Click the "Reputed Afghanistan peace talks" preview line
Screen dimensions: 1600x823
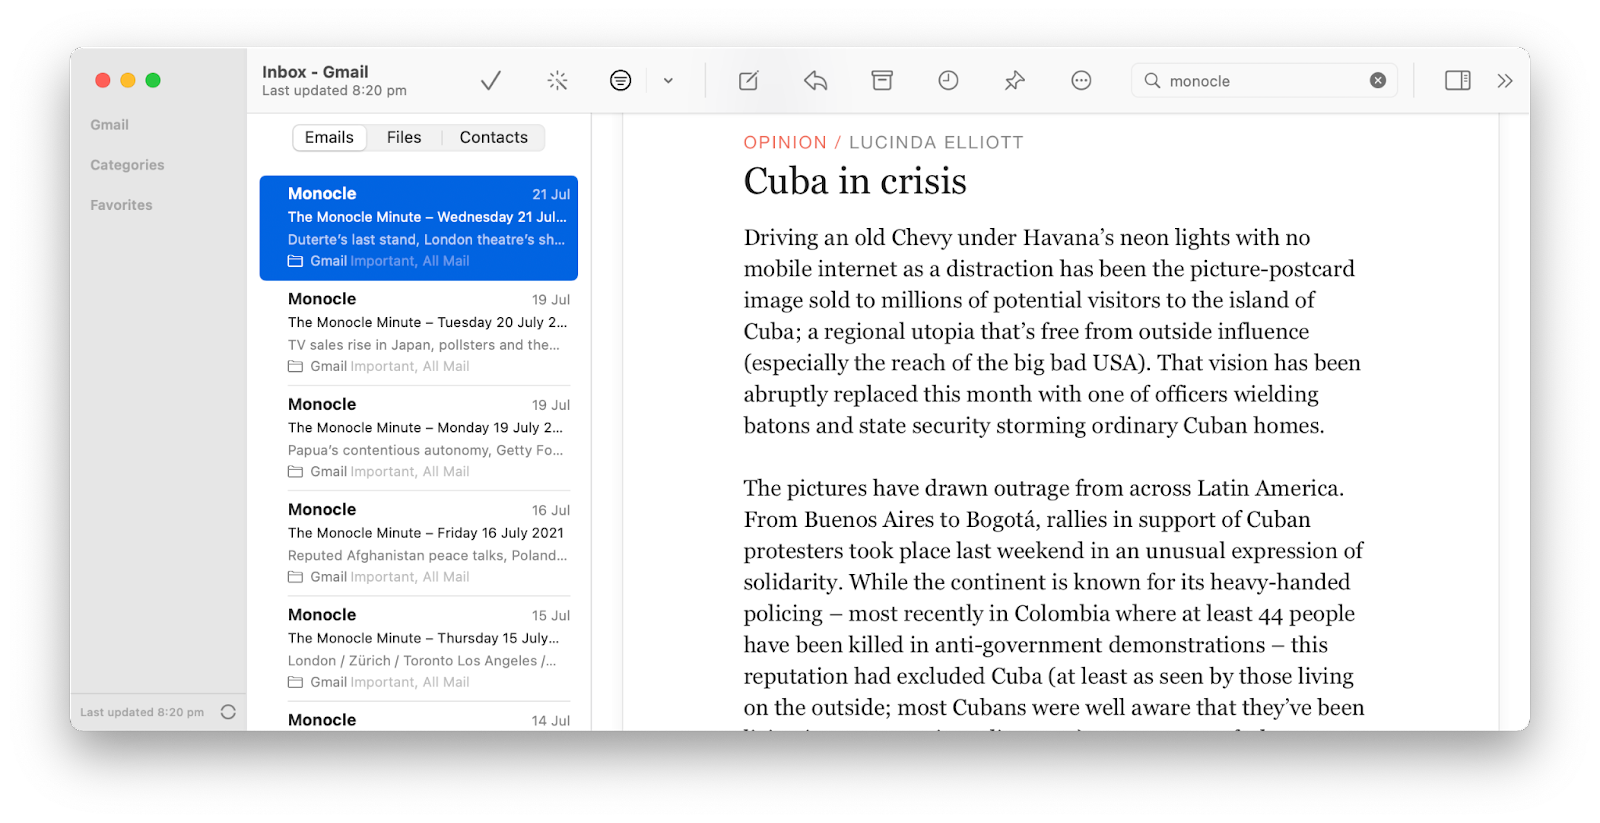coord(427,555)
